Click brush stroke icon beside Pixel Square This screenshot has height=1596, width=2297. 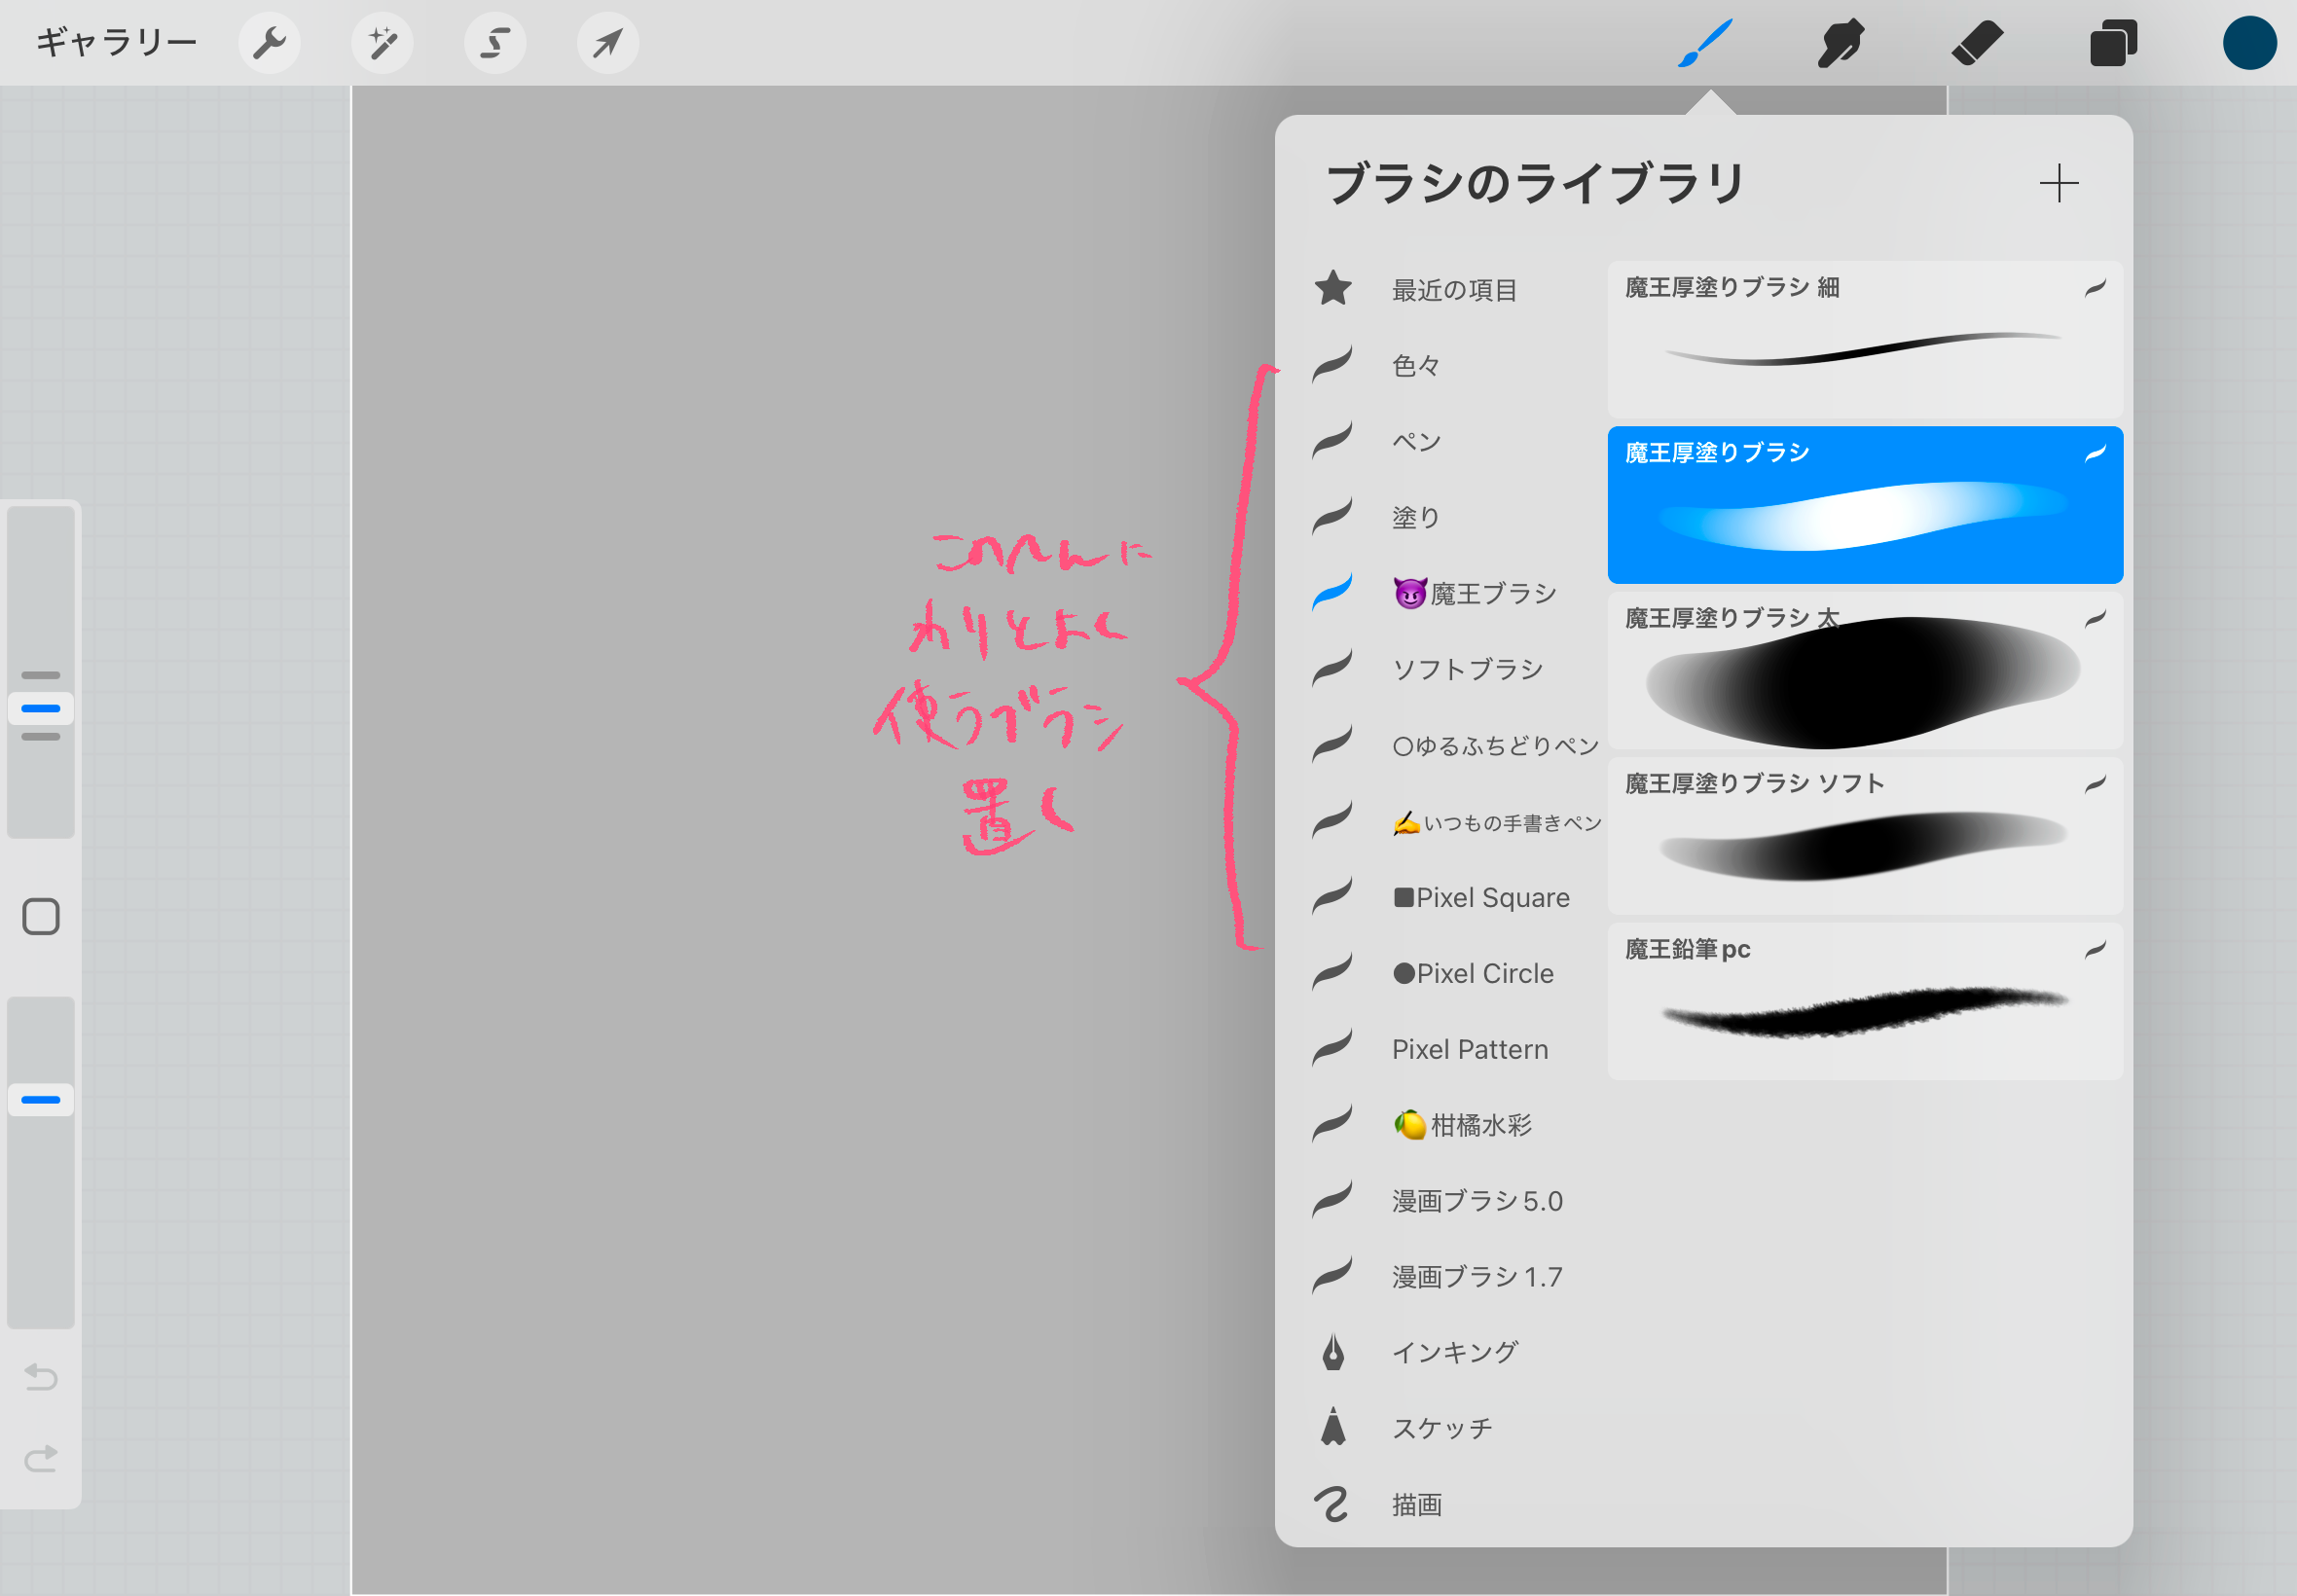[1332, 896]
